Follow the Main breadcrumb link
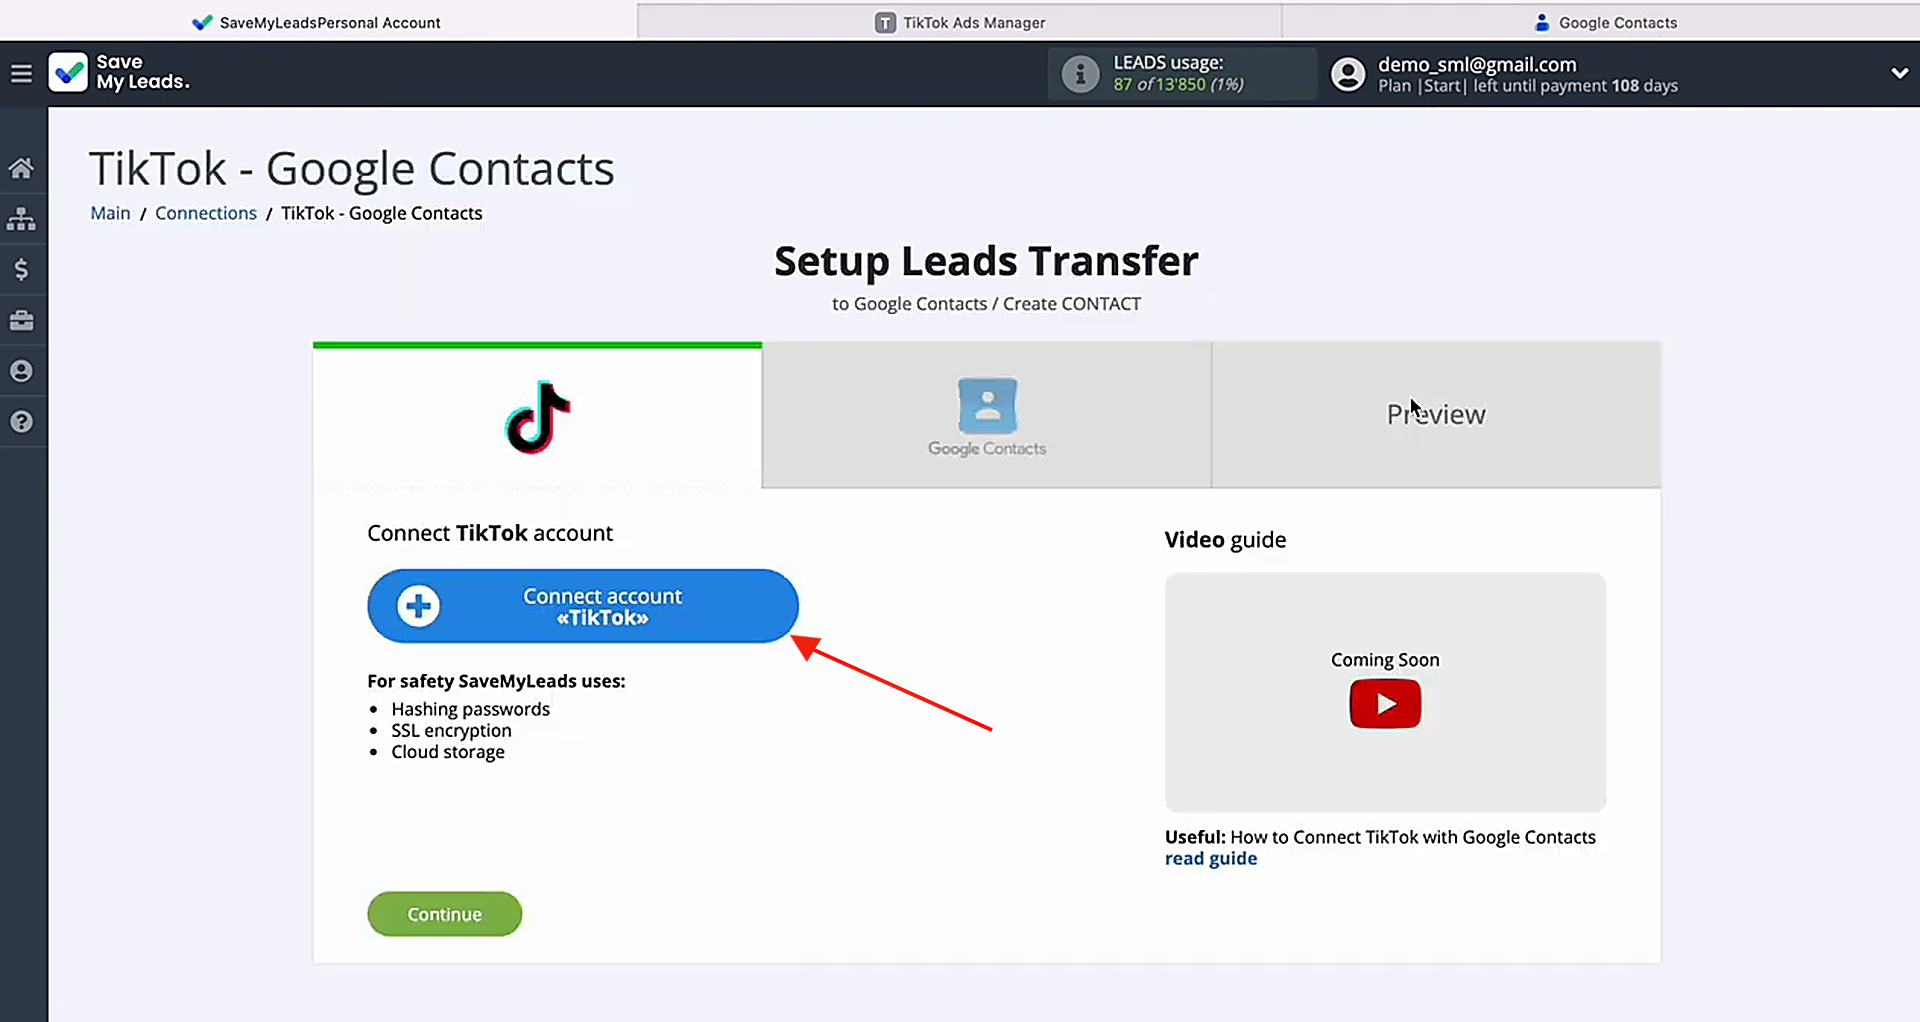This screenshot has width=1920, height=1022. (x=110, y=213)
